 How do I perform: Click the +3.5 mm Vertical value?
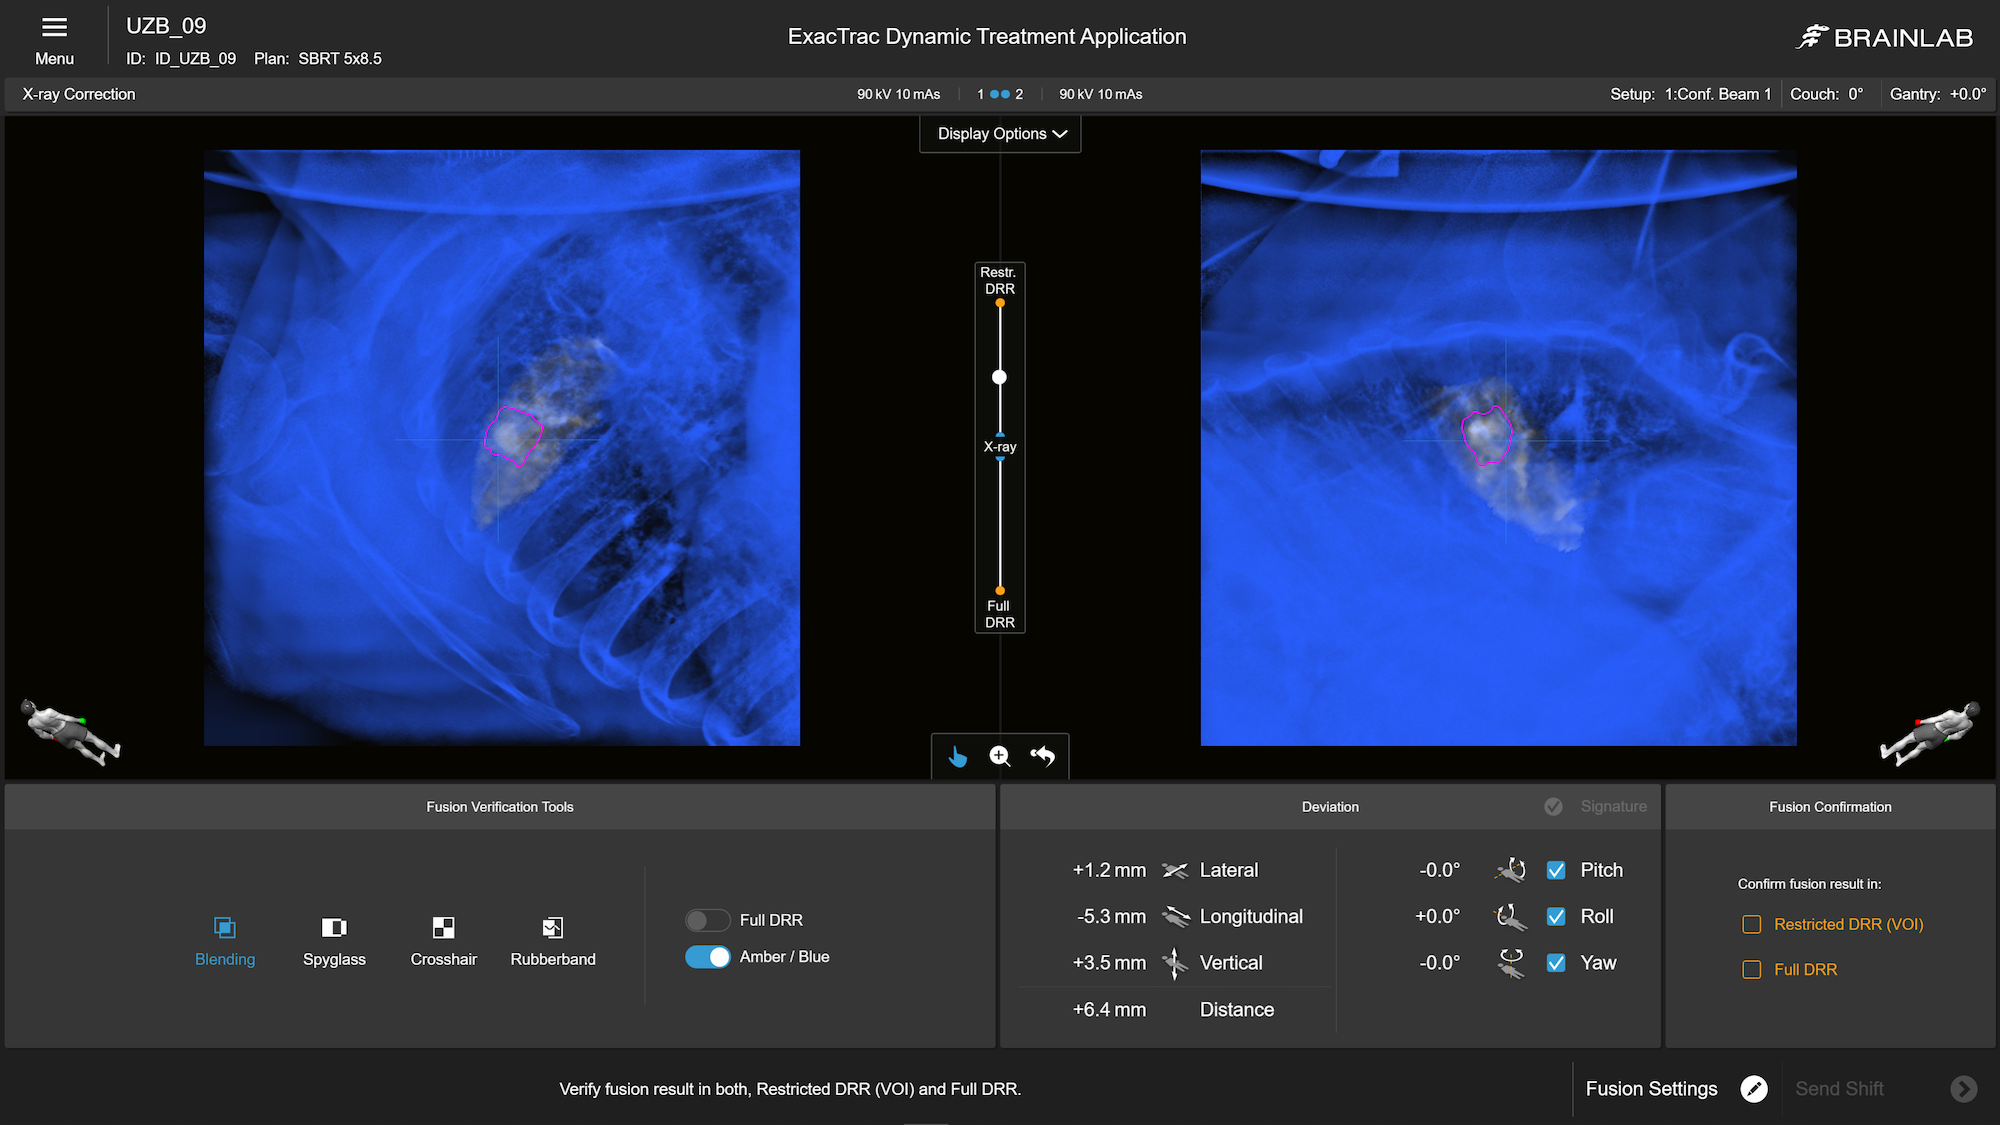tap(1109, 963)
